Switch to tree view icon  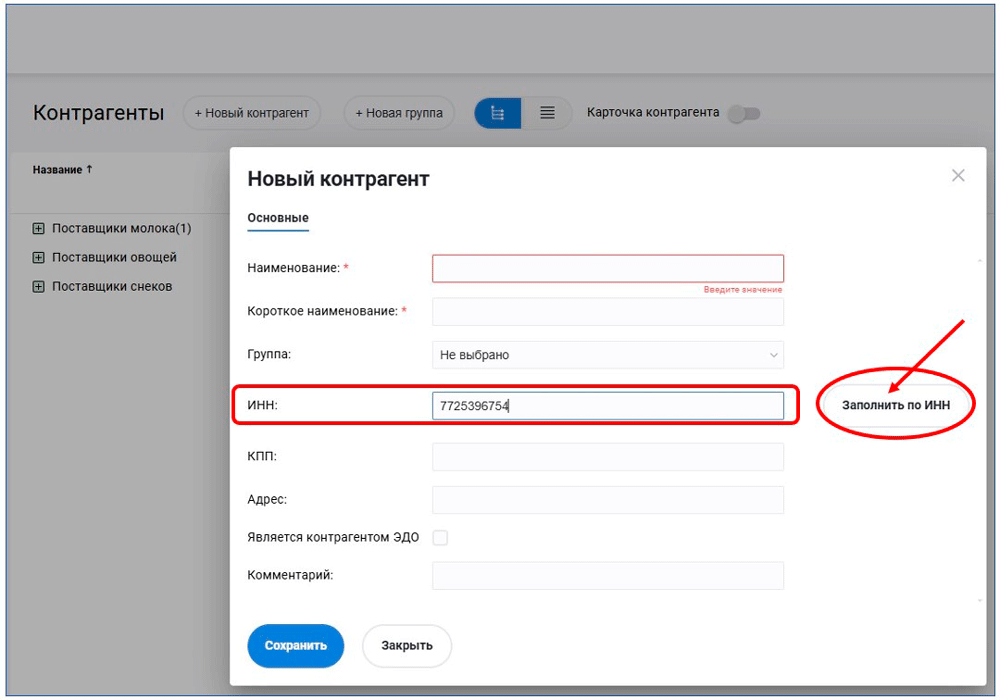coord(497,113)
